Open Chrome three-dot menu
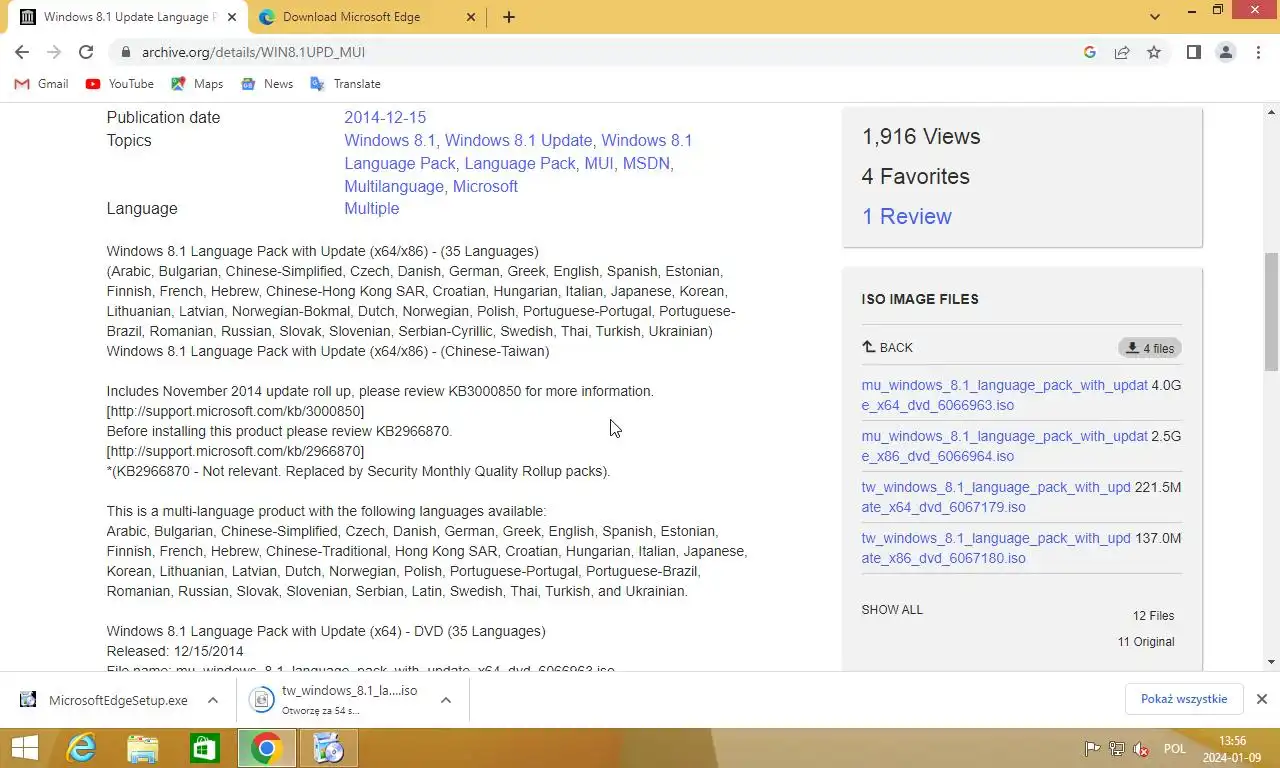Viewport: 1280px width, 768px height. tap(1258, 52)
